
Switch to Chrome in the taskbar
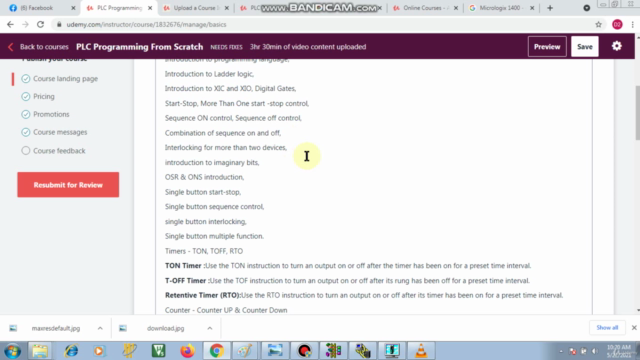click(x=217, y=351)
